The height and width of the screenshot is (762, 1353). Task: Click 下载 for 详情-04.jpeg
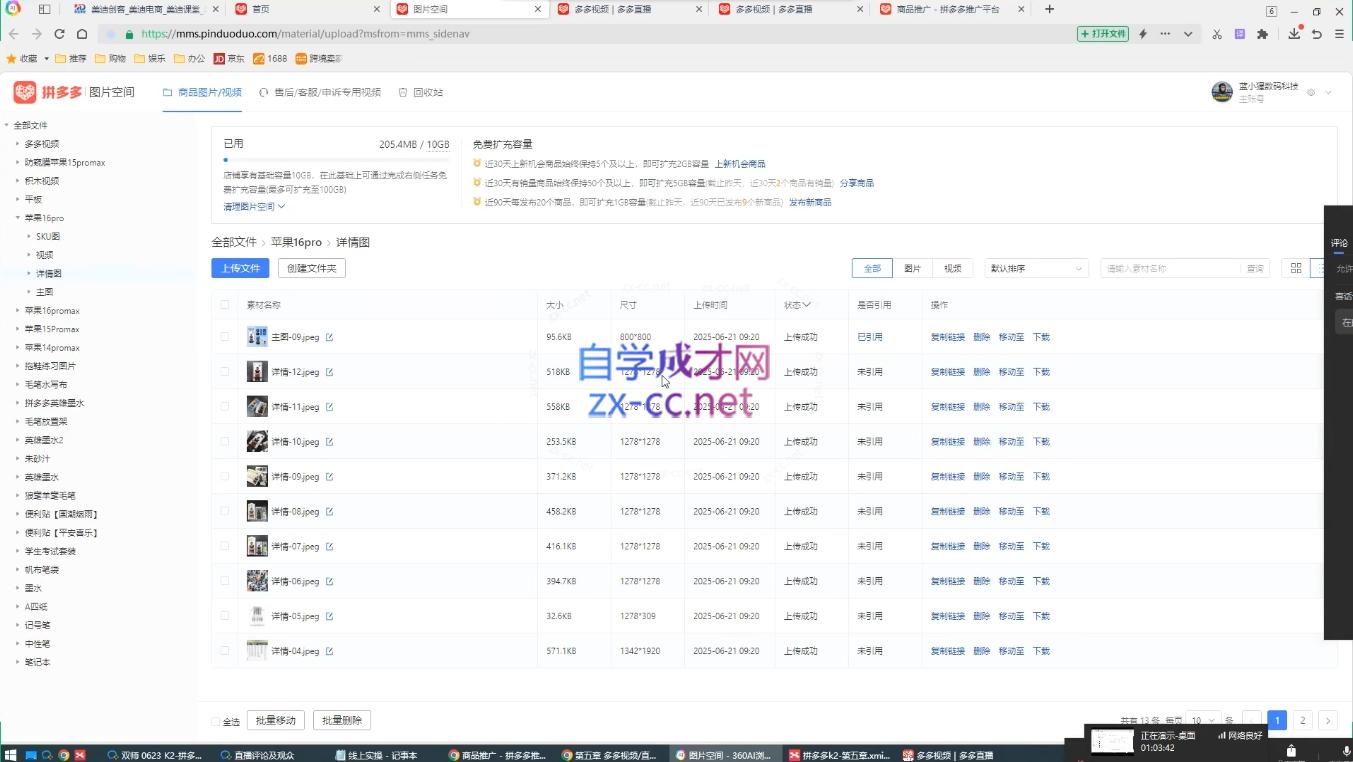(x=1041, y=651)
